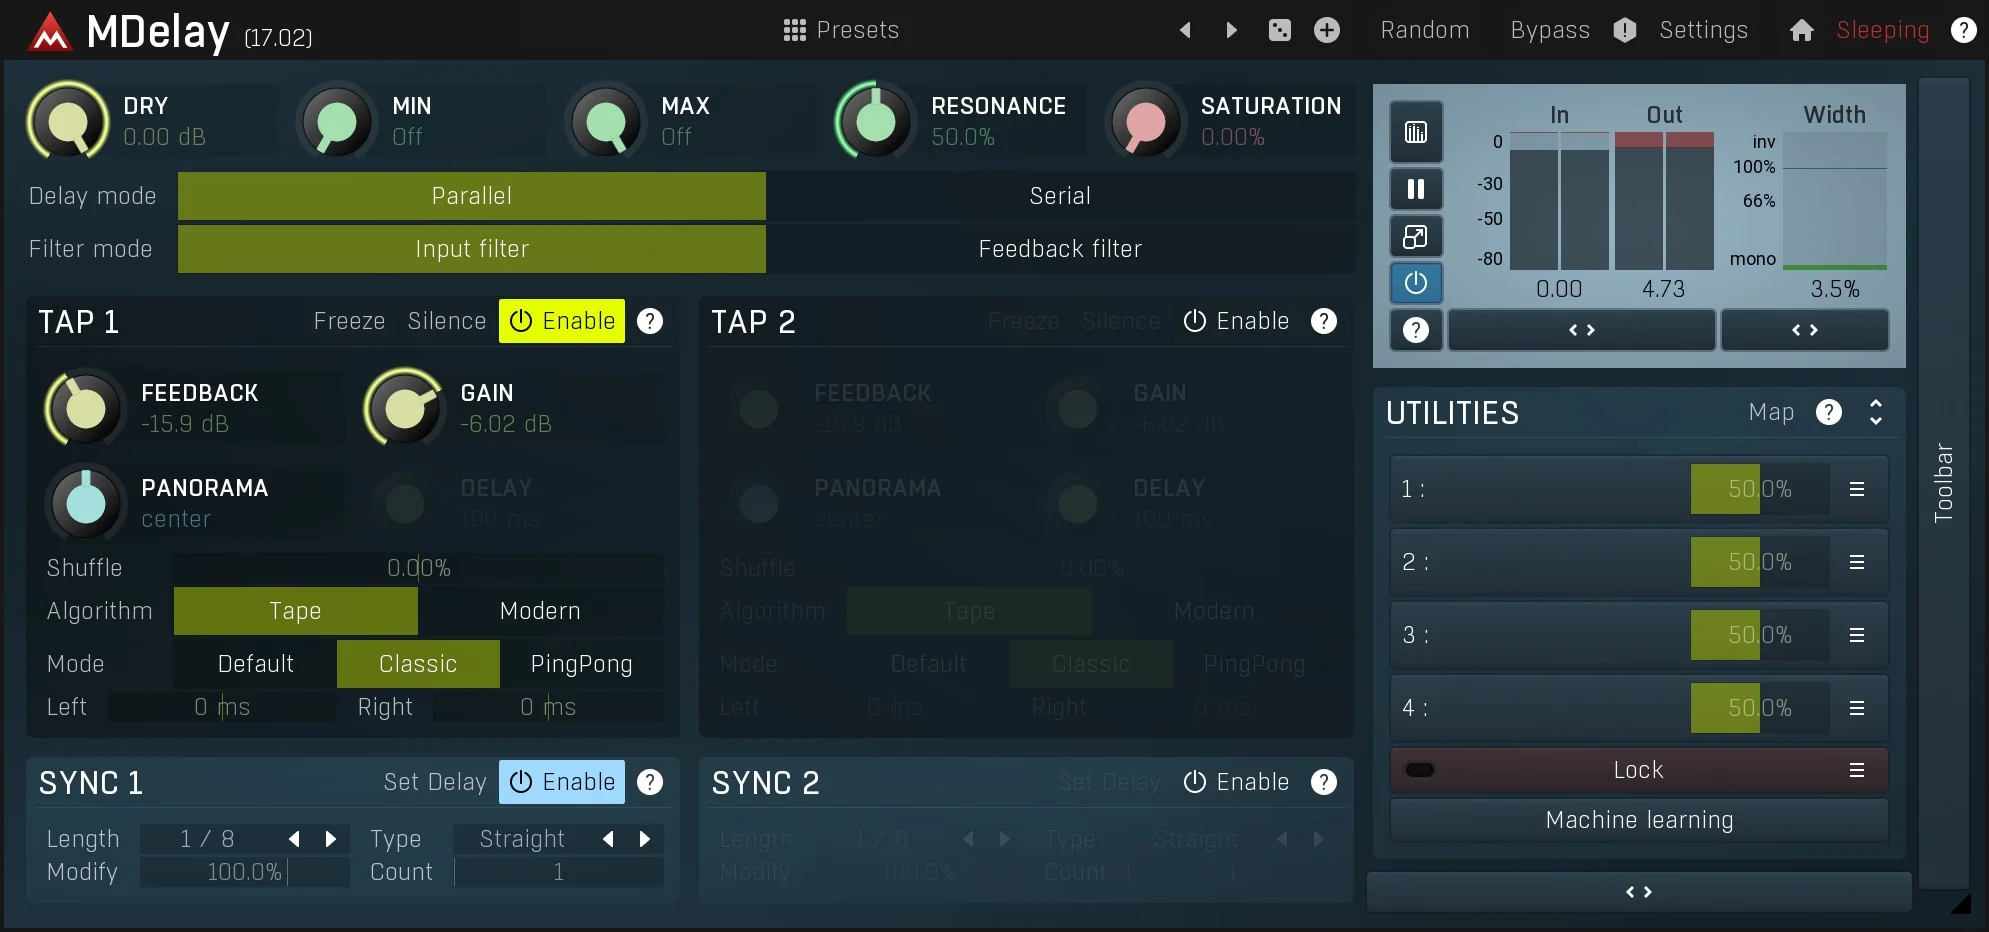Click the Shuffle slider in TAP 1
Viewport: 1989px width, 932px height.
(419, 568)
